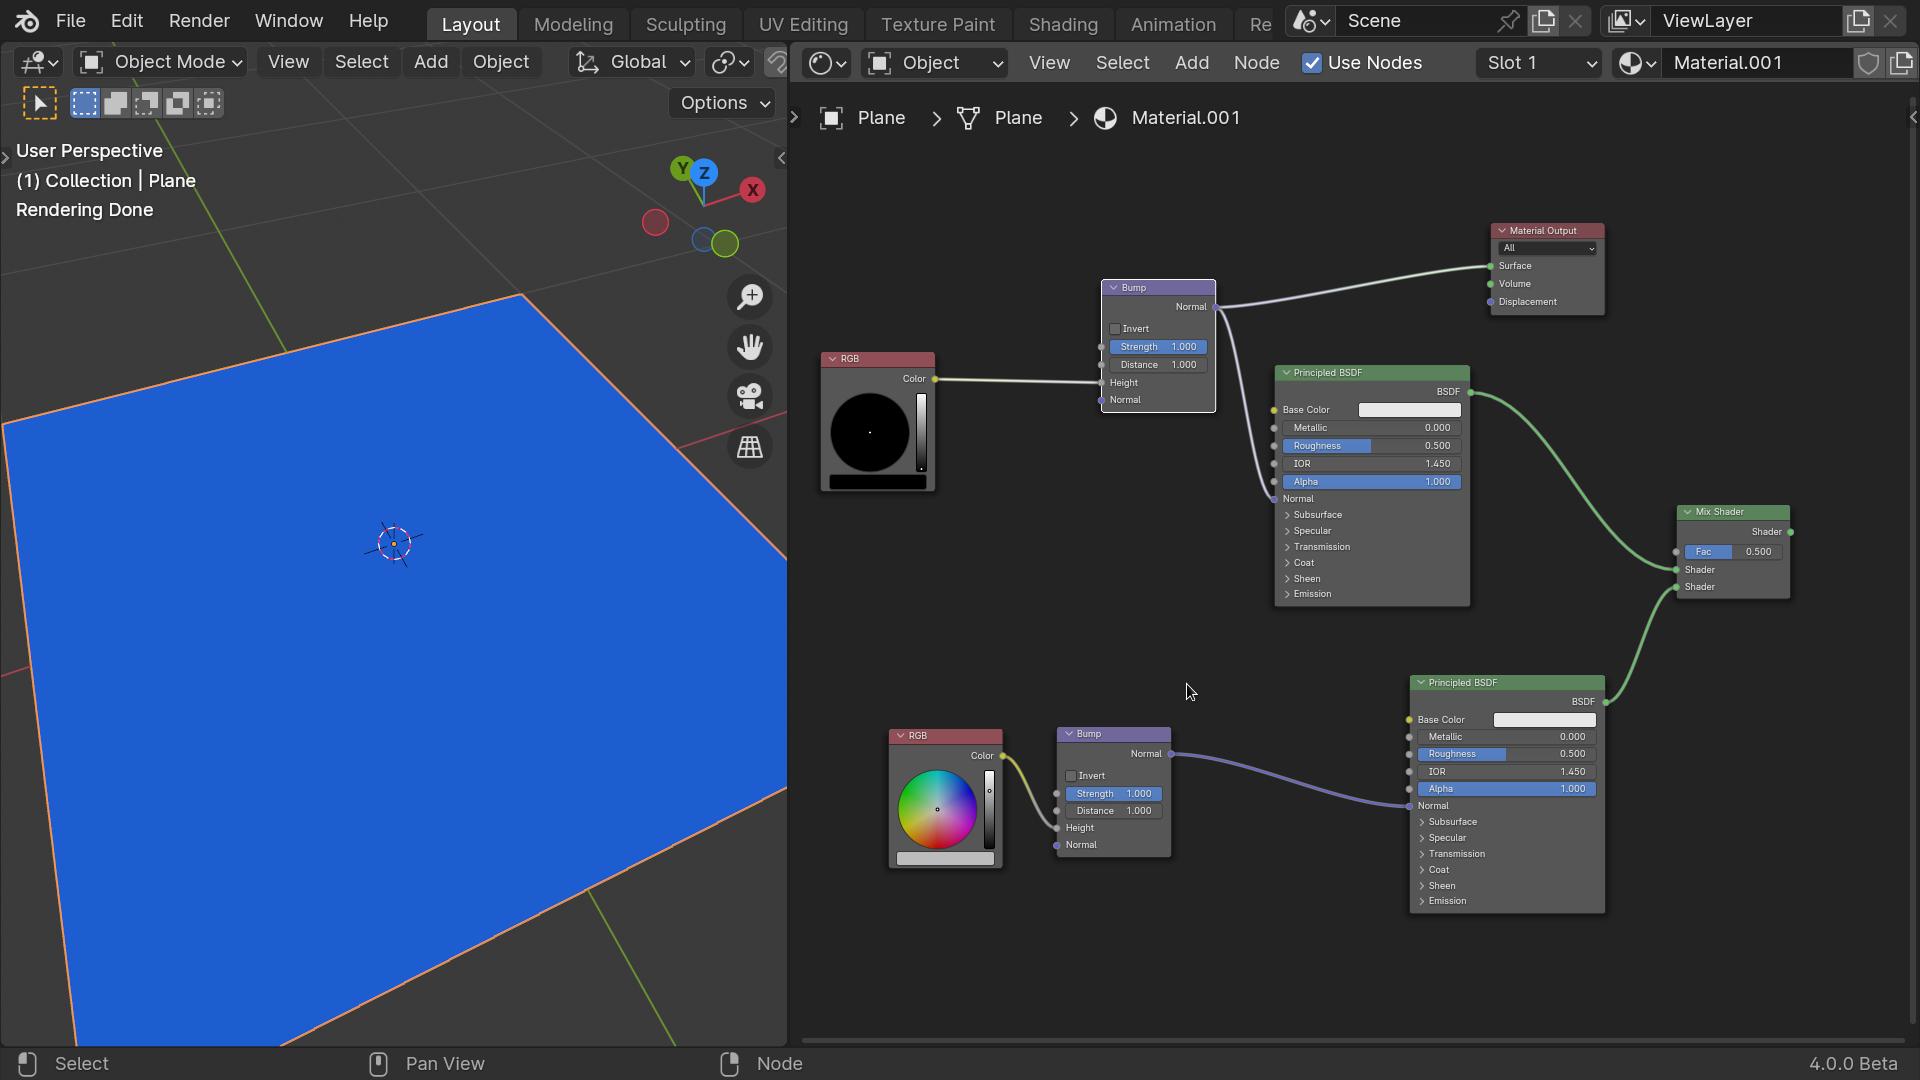Uncheck Use Nodes in the shader editor header
This screenshot has height=1080, width=1920.
[1313, 62]
